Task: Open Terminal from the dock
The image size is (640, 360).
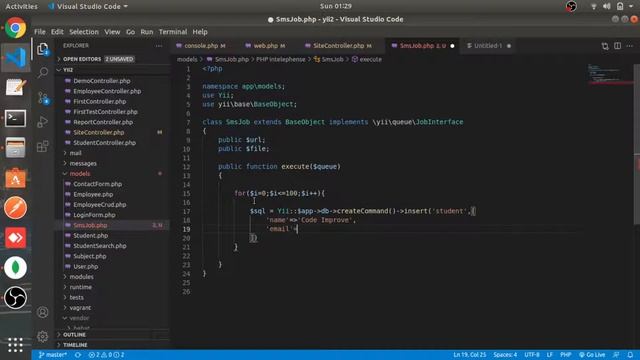Action: (x=16, y=118)
